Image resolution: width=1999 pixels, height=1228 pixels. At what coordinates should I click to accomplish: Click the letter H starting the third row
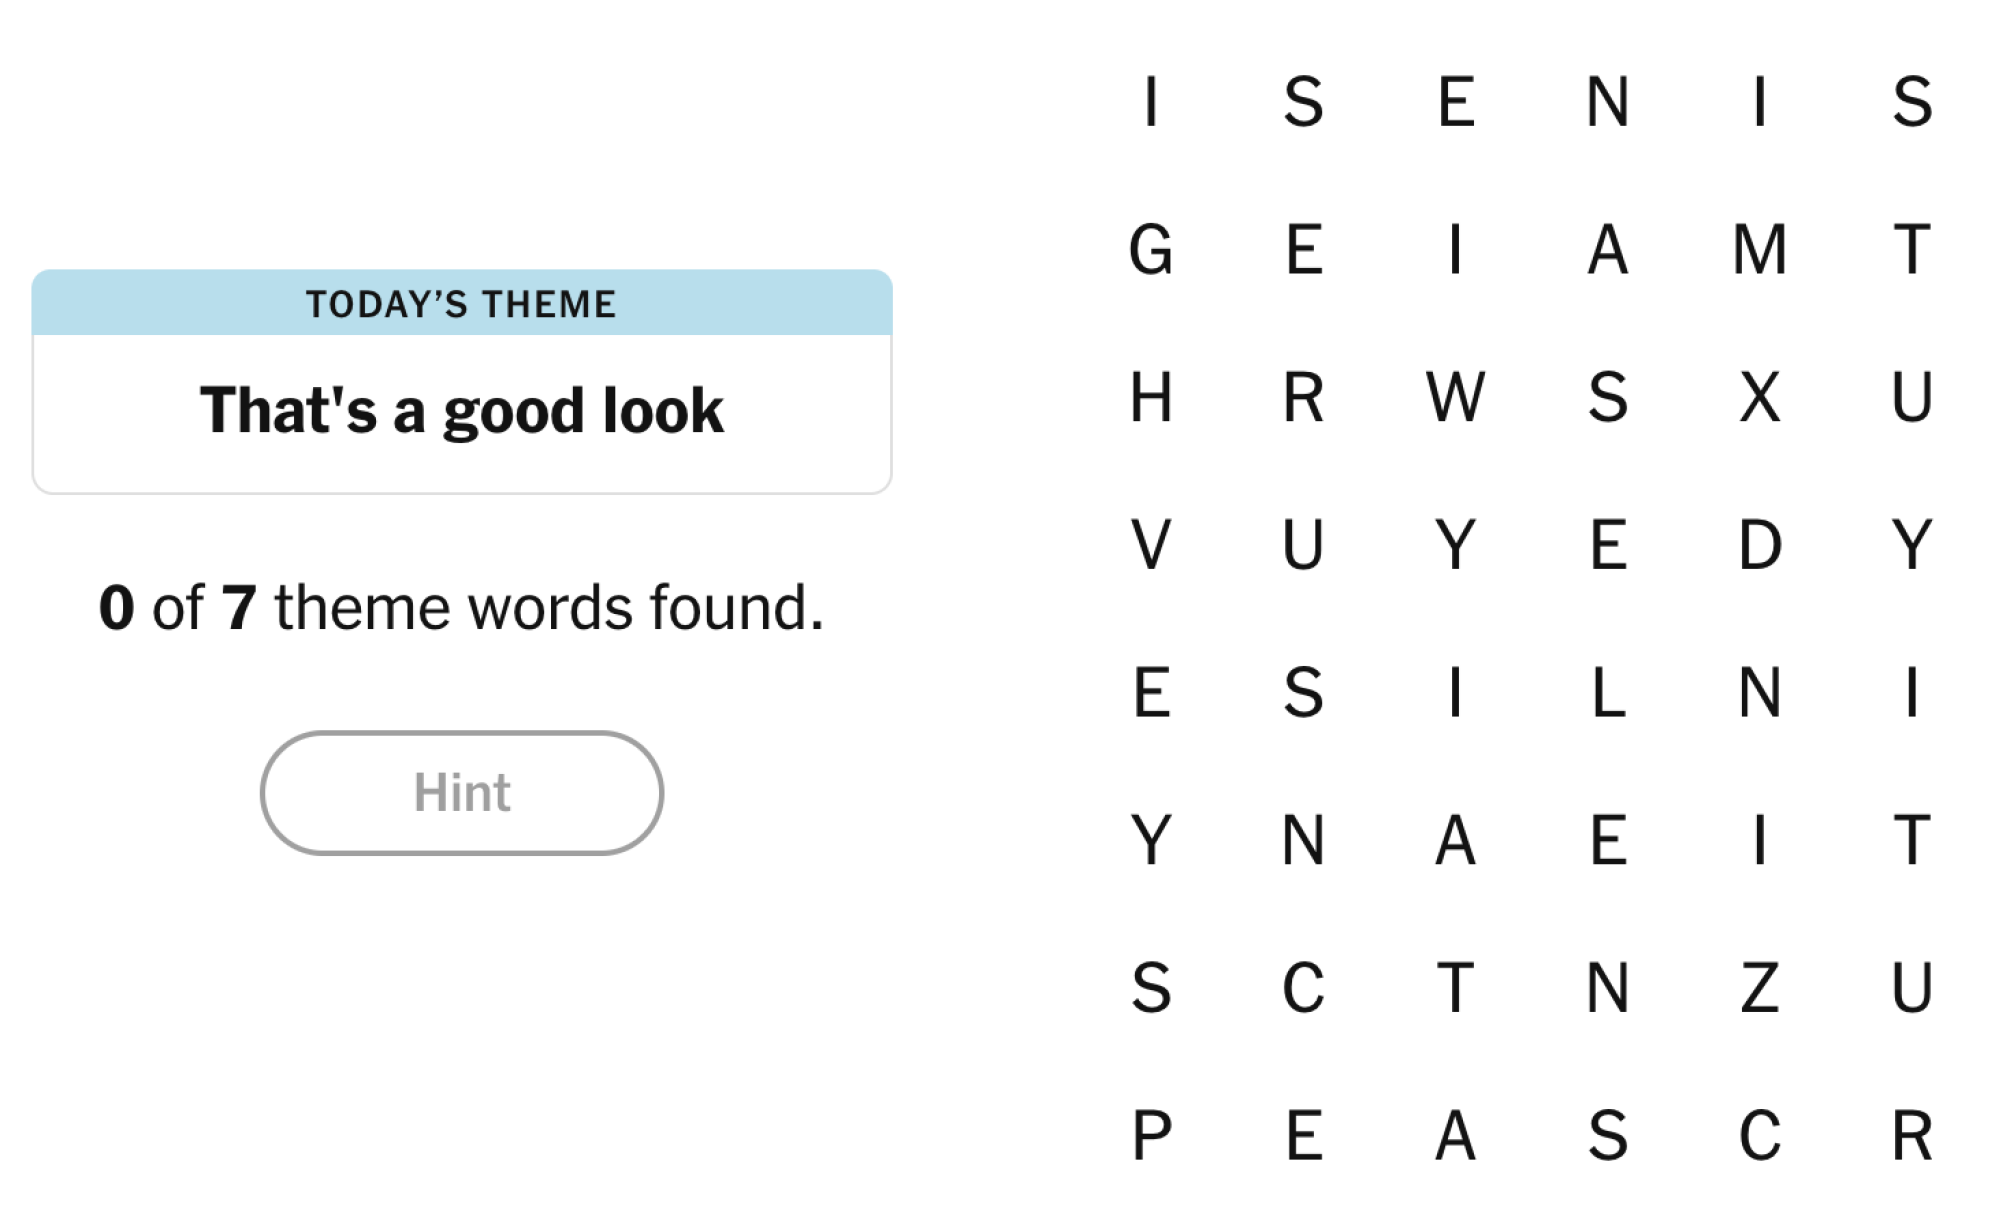pos(1151,399)
